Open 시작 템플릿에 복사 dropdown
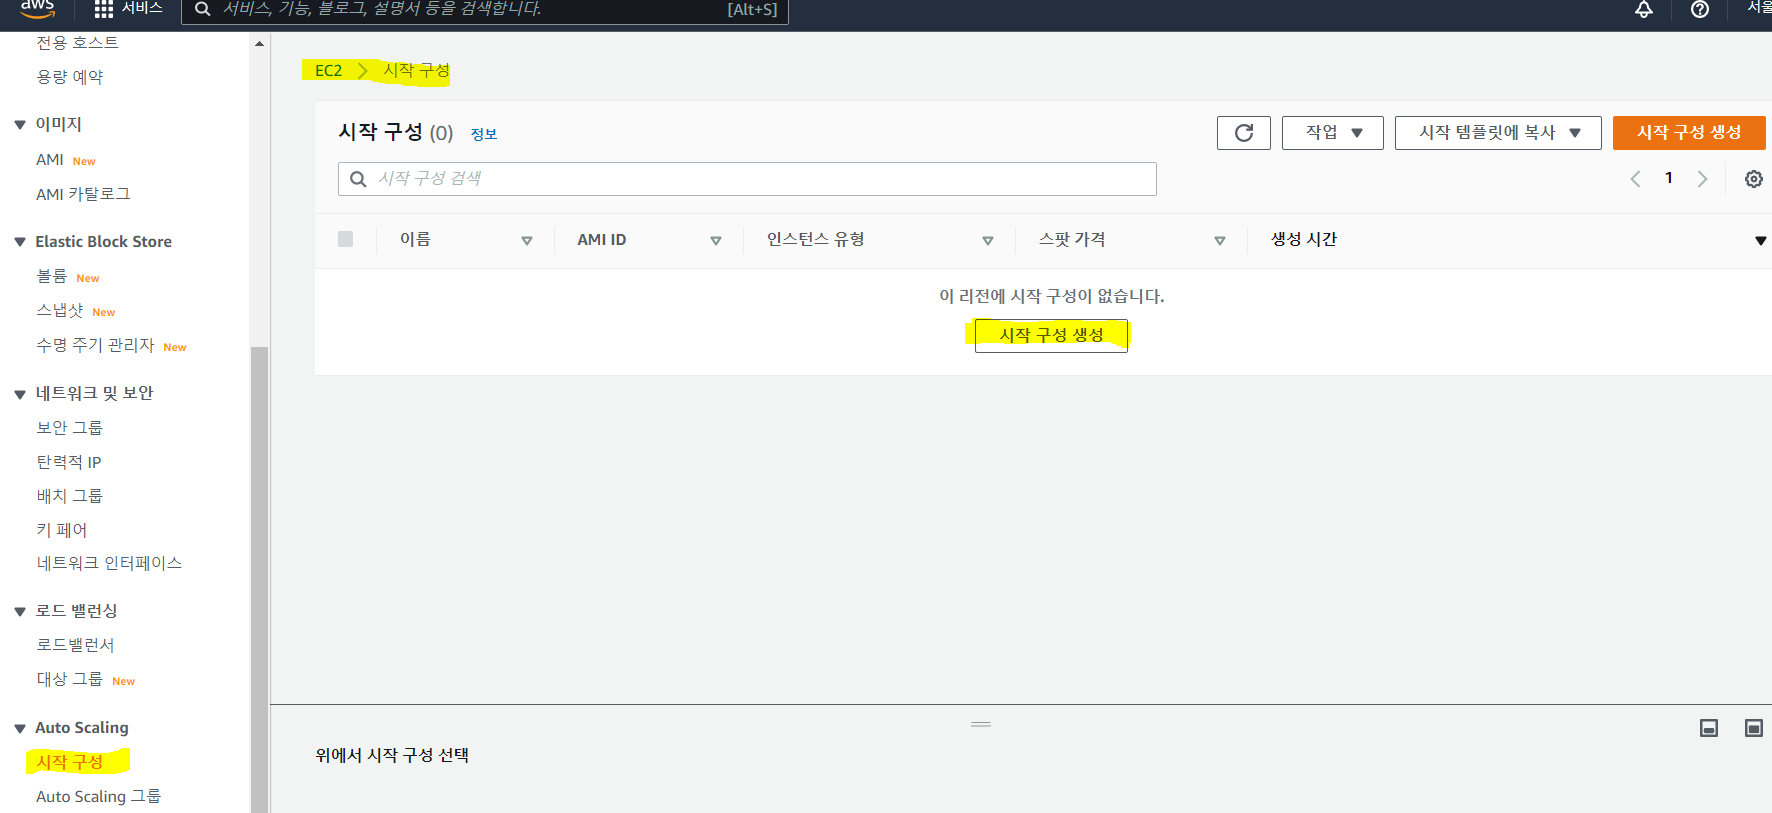The width and height of the screenshot is (1772, 813). (1498, 133)
